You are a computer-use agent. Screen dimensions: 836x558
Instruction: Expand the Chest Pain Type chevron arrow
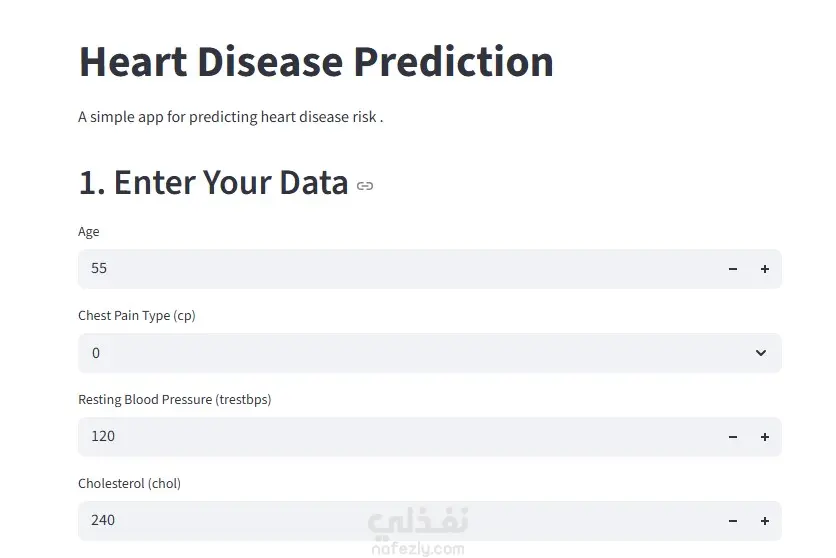coord(761,353)
